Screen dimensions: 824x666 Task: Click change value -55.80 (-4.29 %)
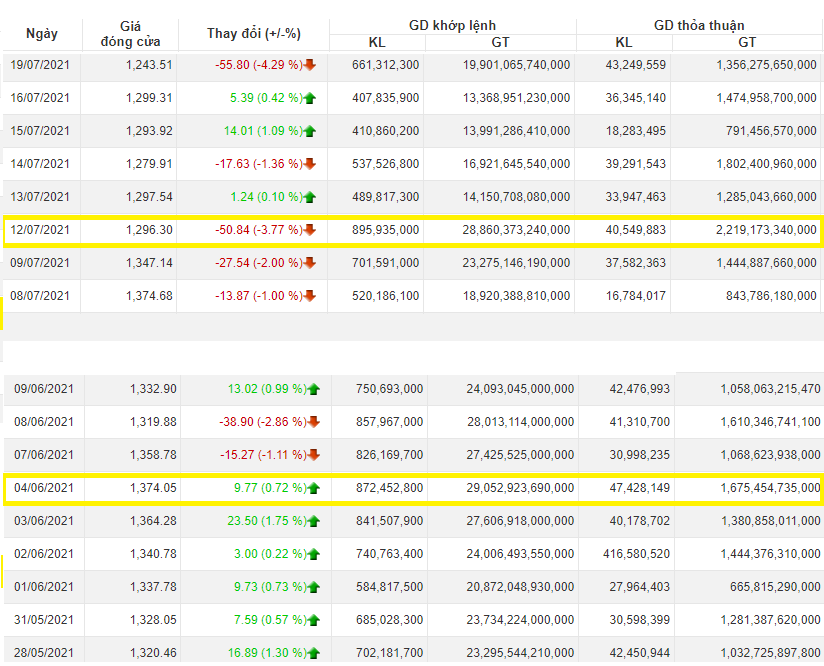click(x=259, y=65)
